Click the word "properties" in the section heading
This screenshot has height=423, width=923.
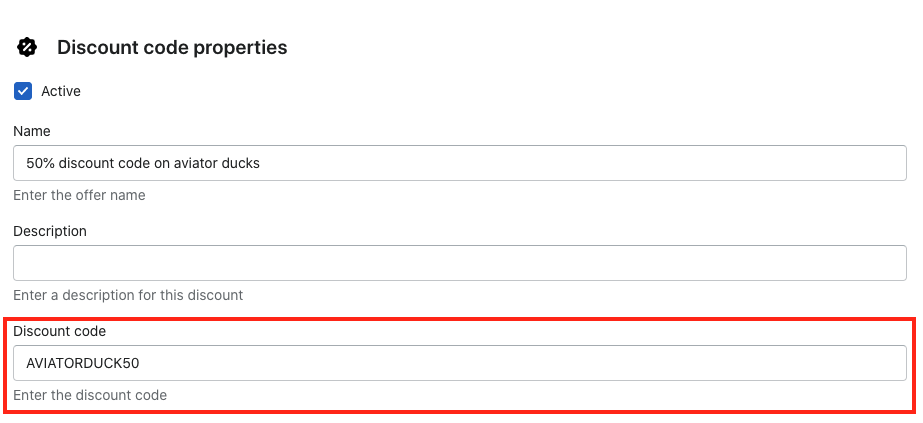(240, 47)
